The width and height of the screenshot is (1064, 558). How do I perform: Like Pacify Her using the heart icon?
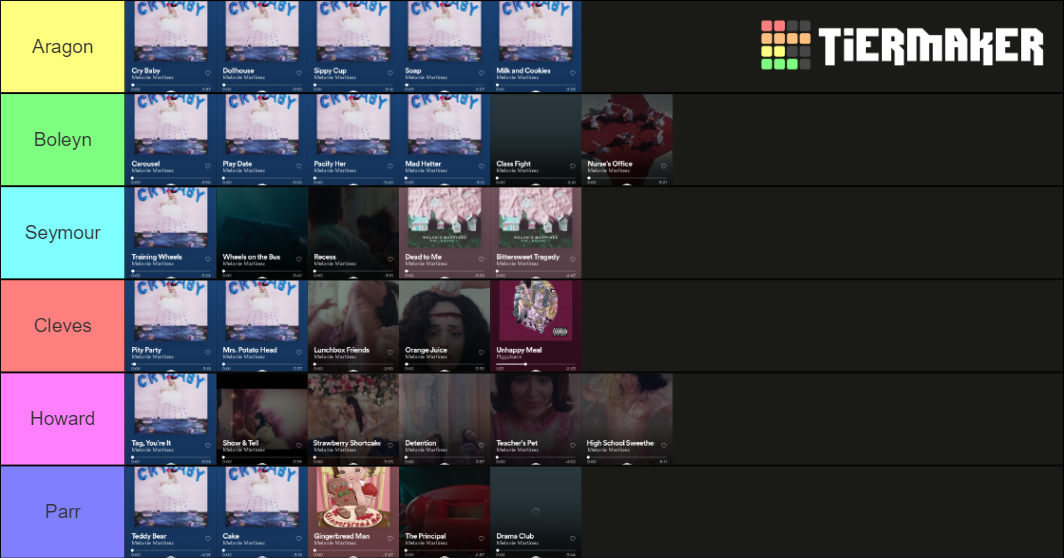(x=390, y=166)
